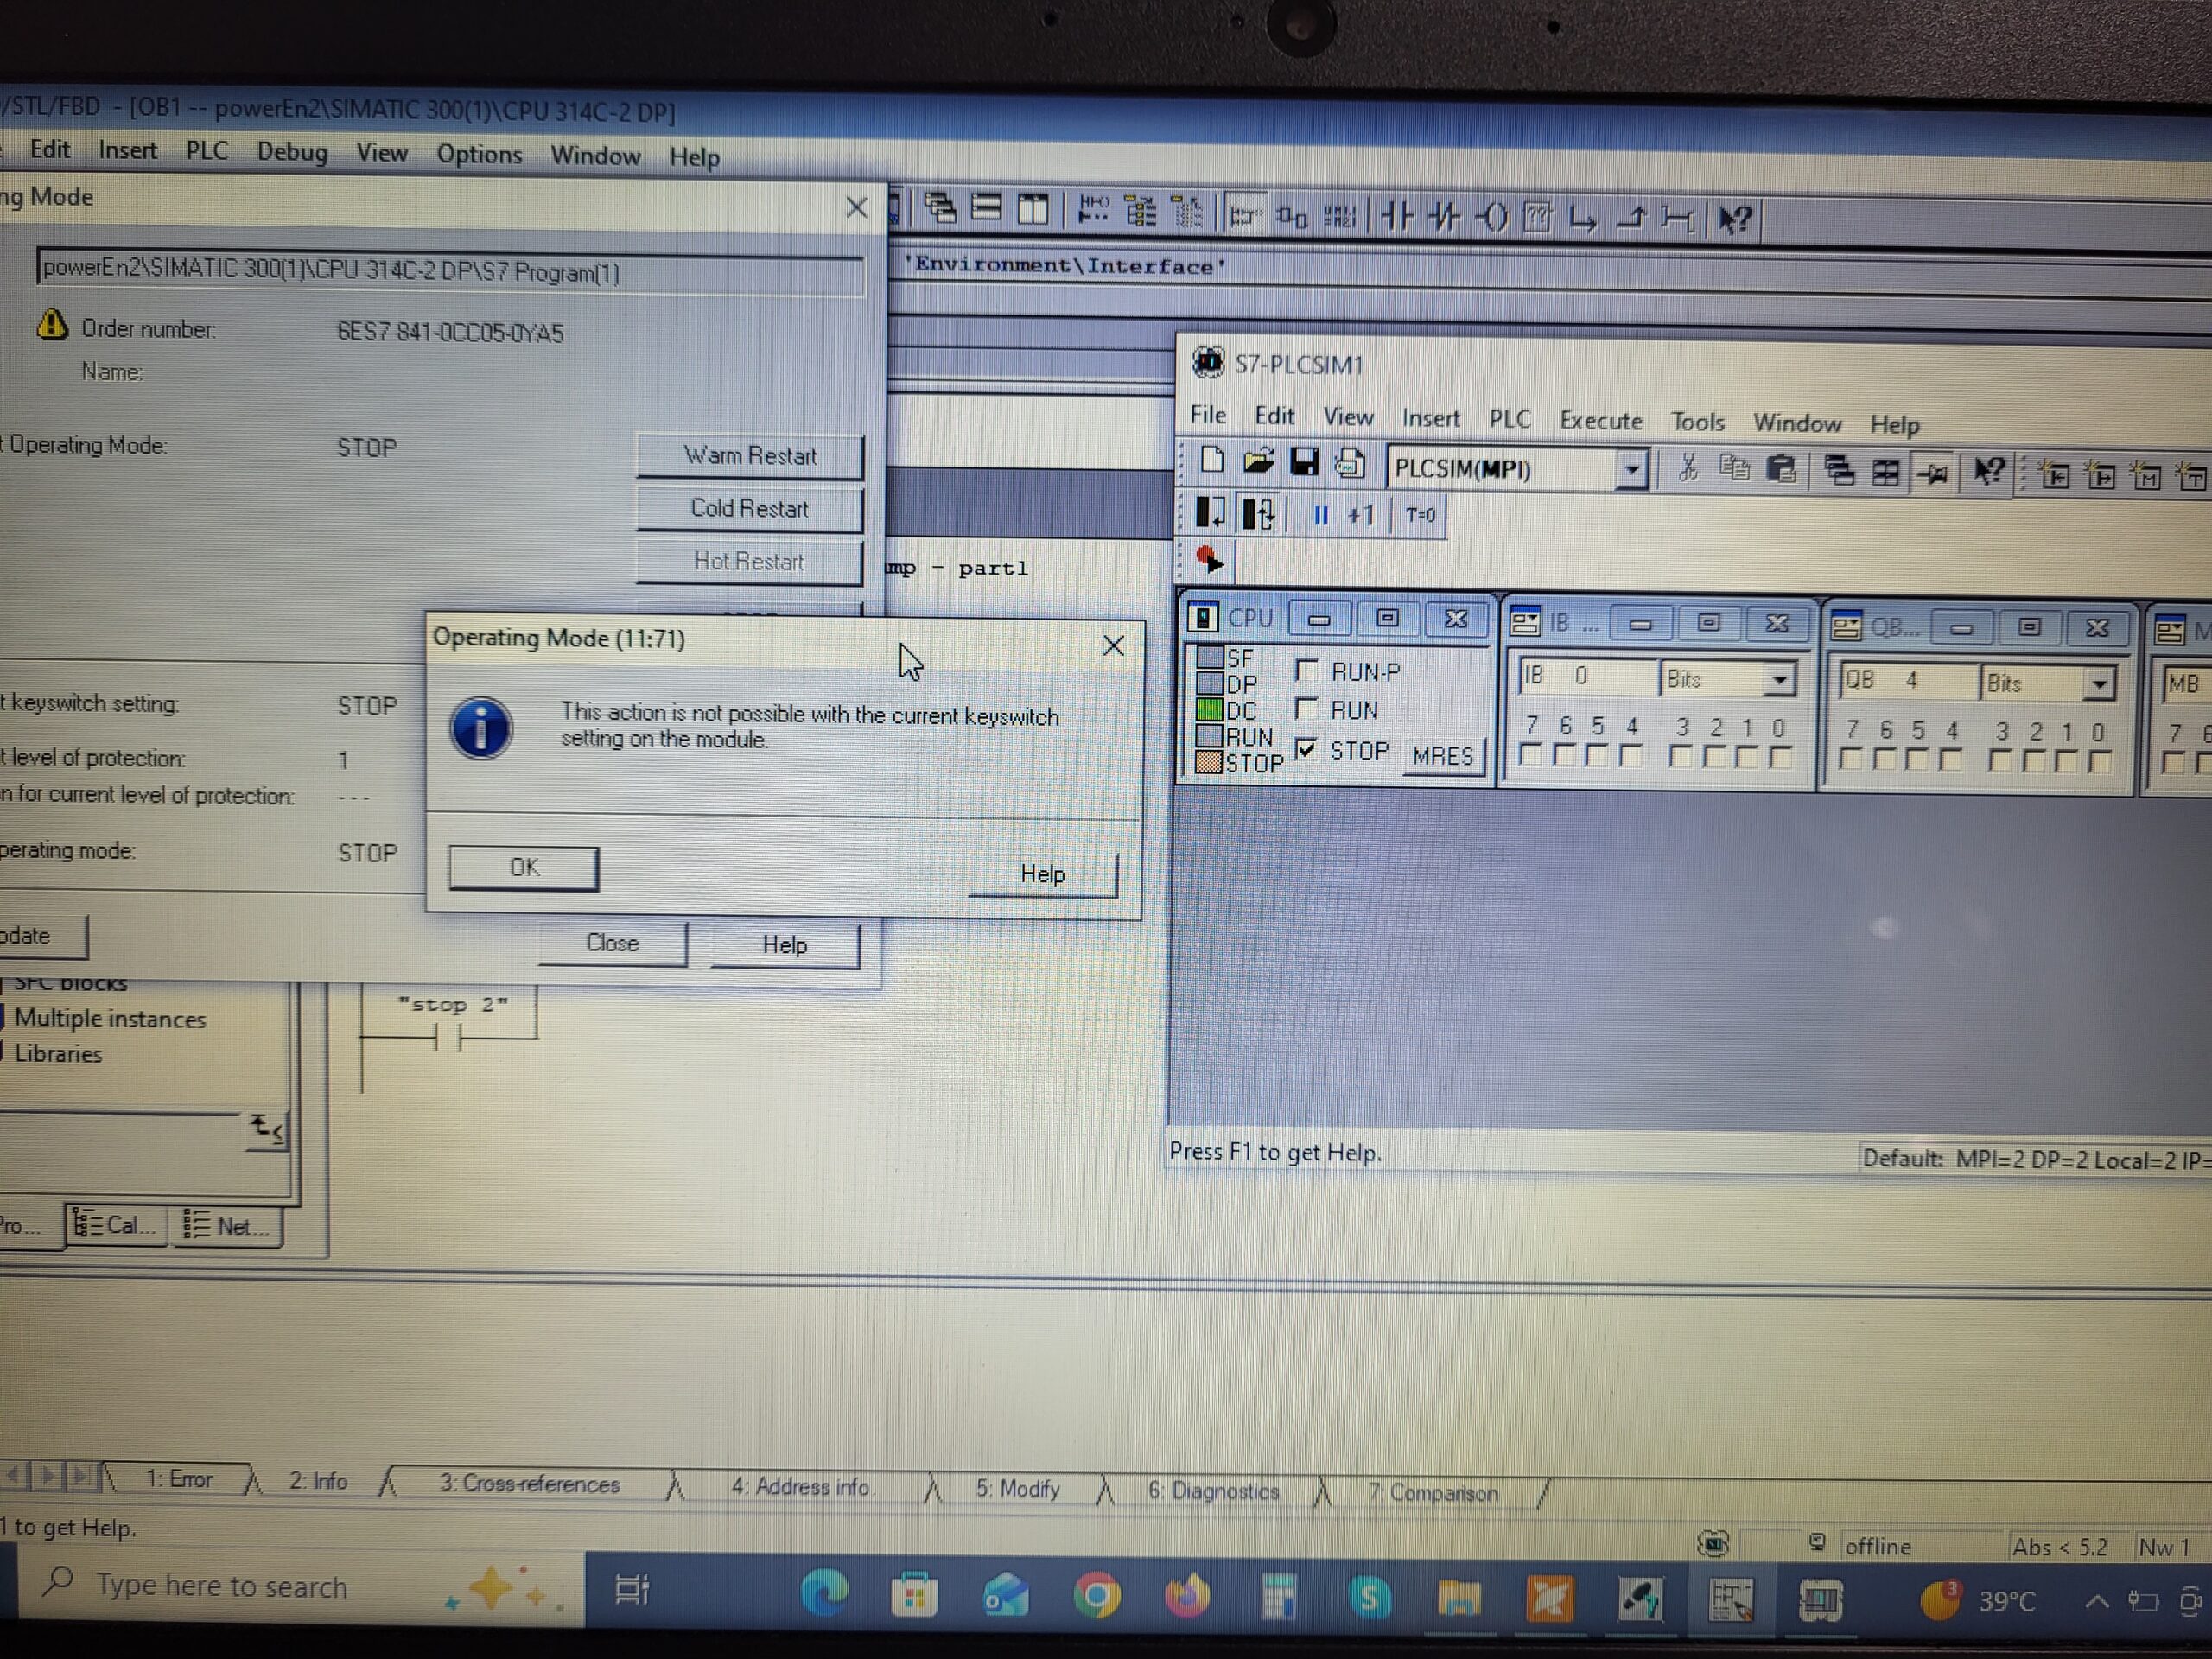
Task: Insert a normally open contact
Action: (x=1396, y=216)
